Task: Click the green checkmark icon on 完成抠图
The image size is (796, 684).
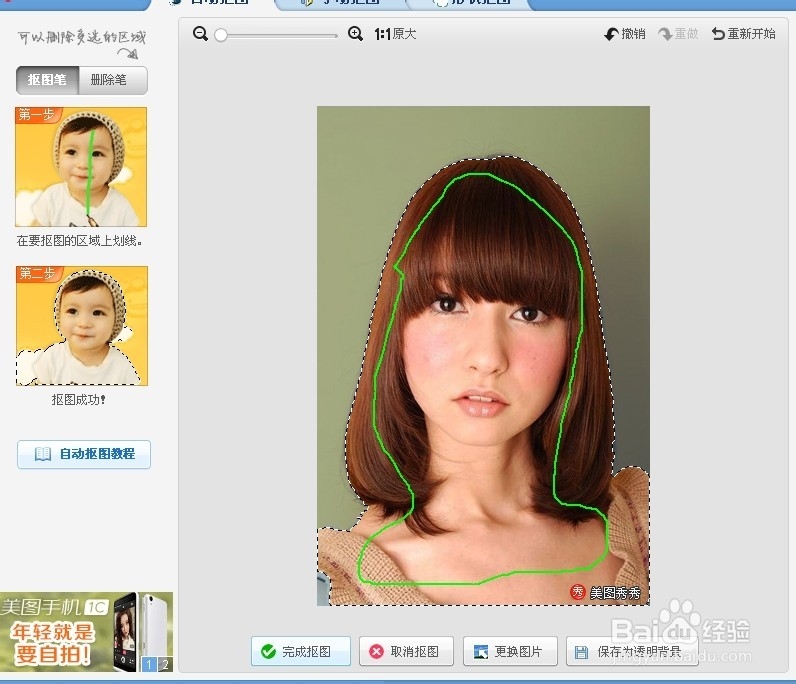Action: [268, 652]
